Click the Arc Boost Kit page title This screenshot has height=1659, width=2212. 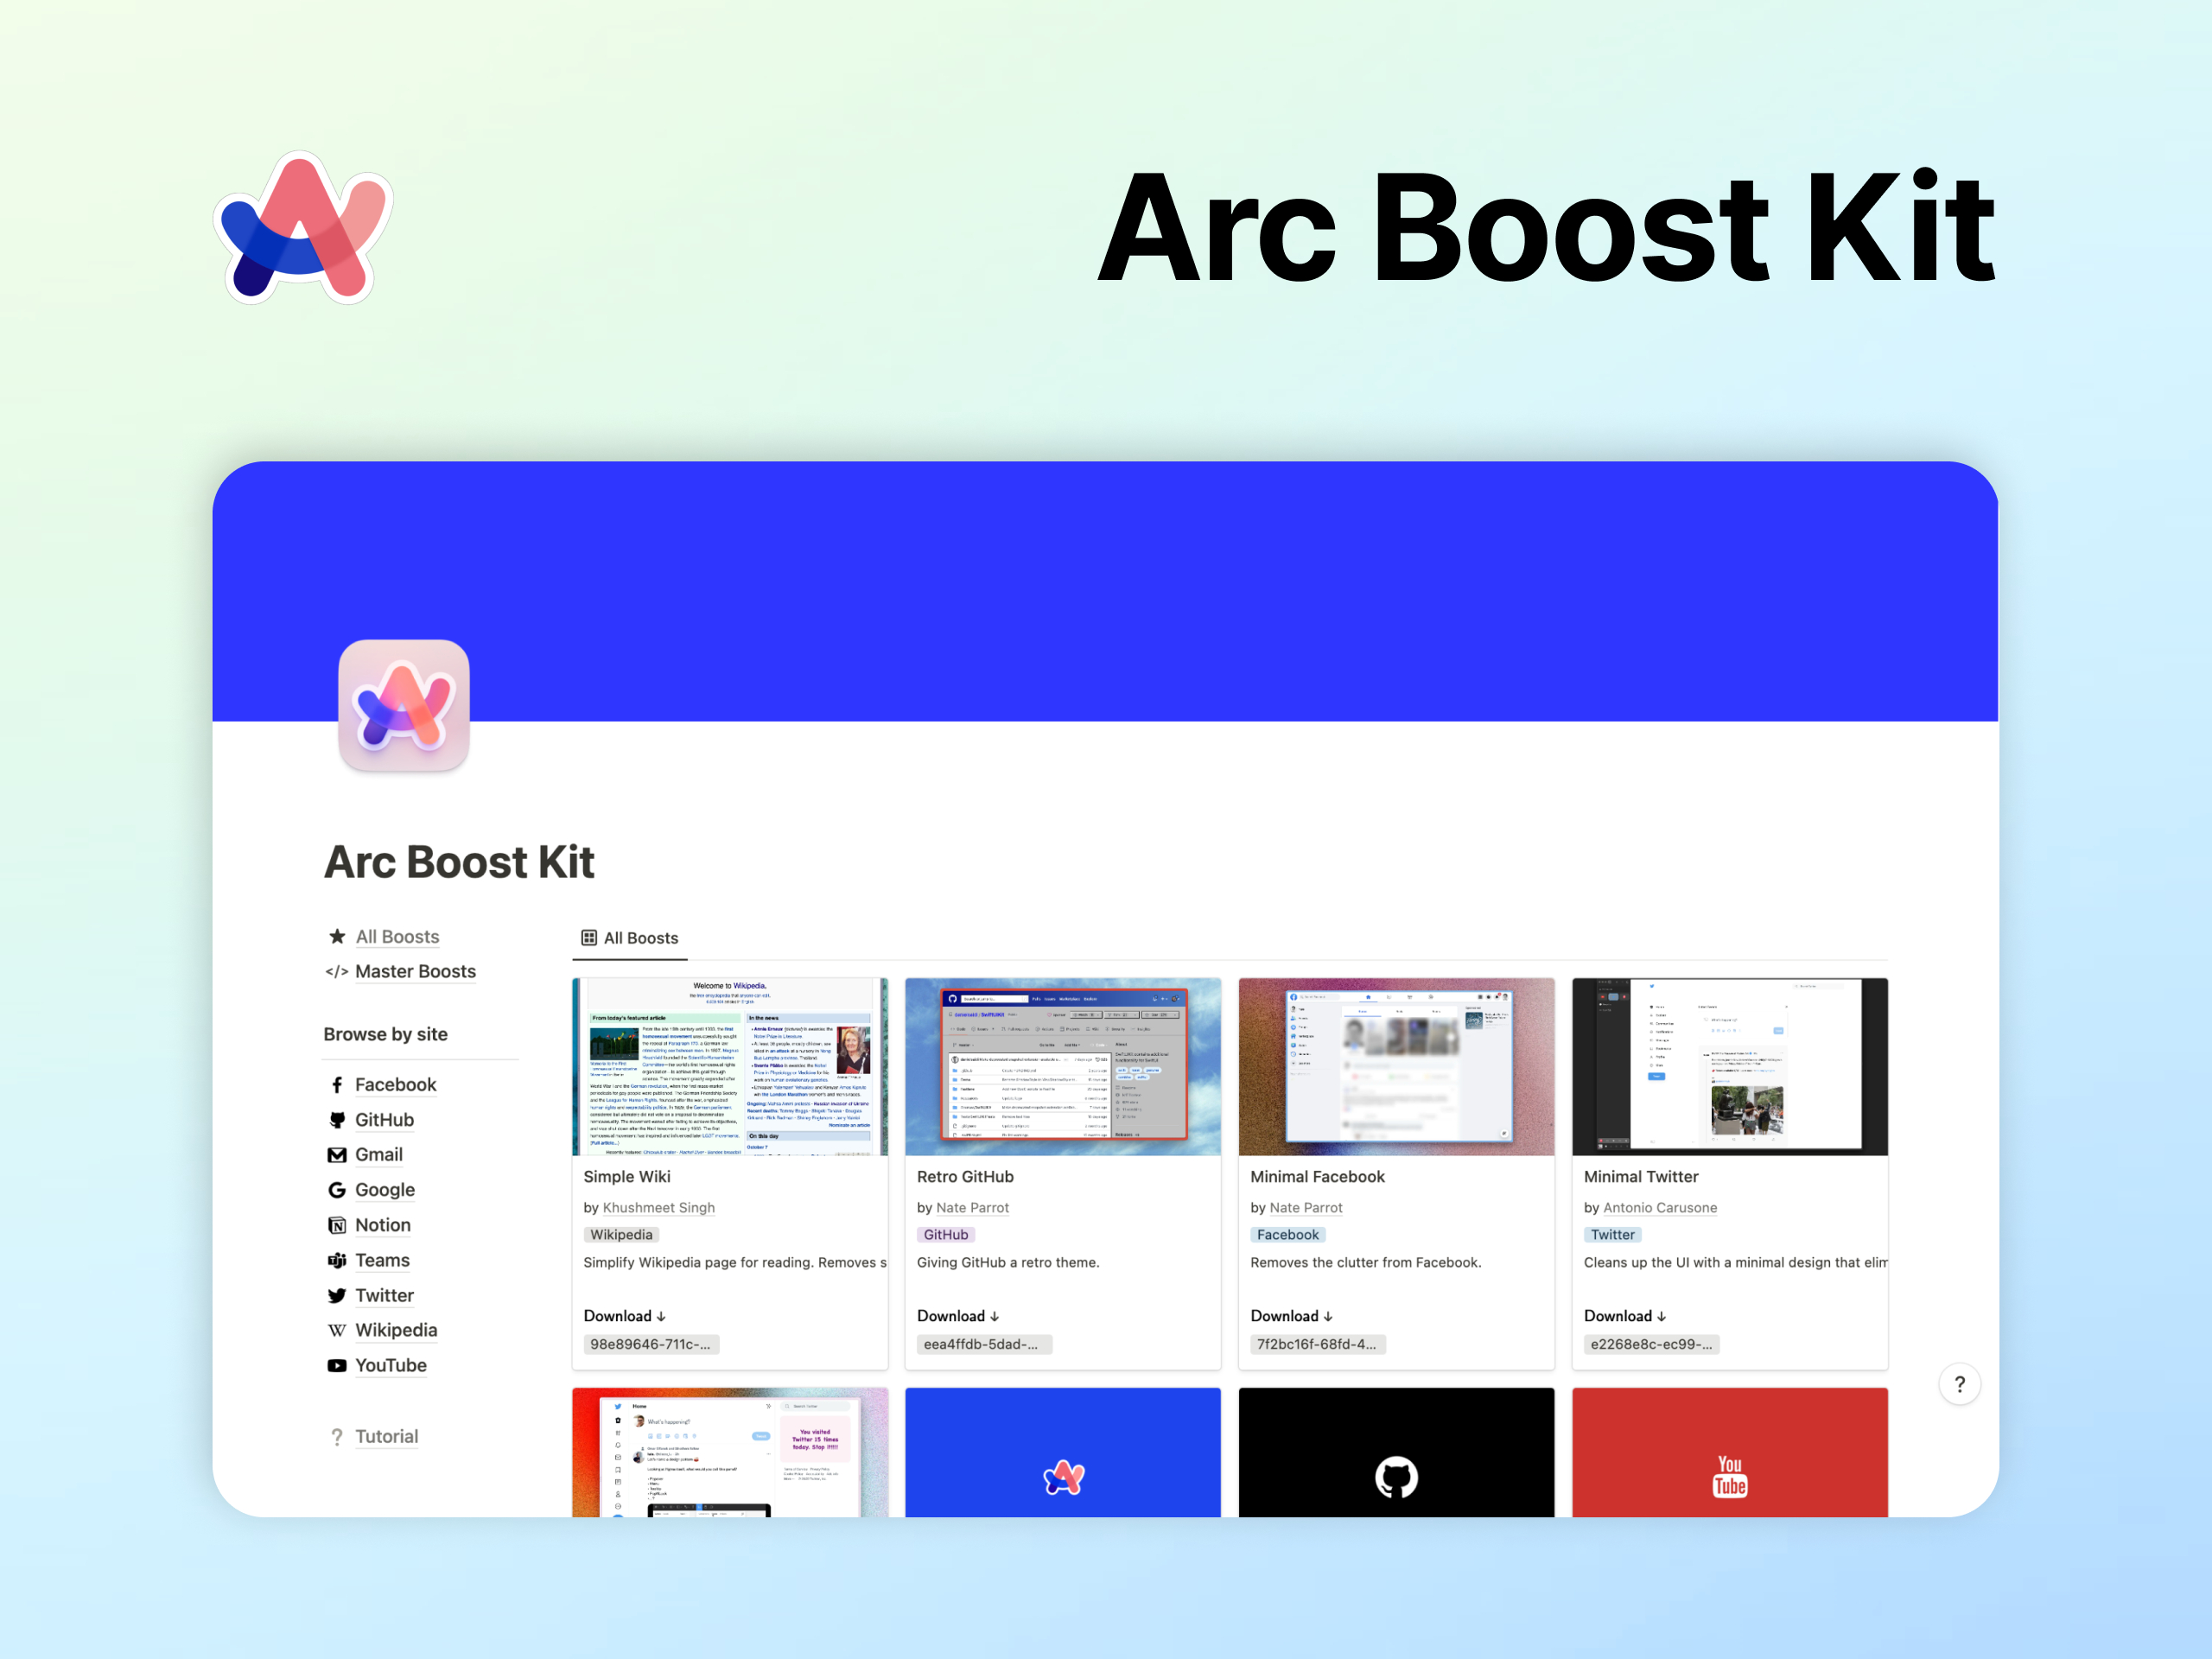click(x=459, y=862)
